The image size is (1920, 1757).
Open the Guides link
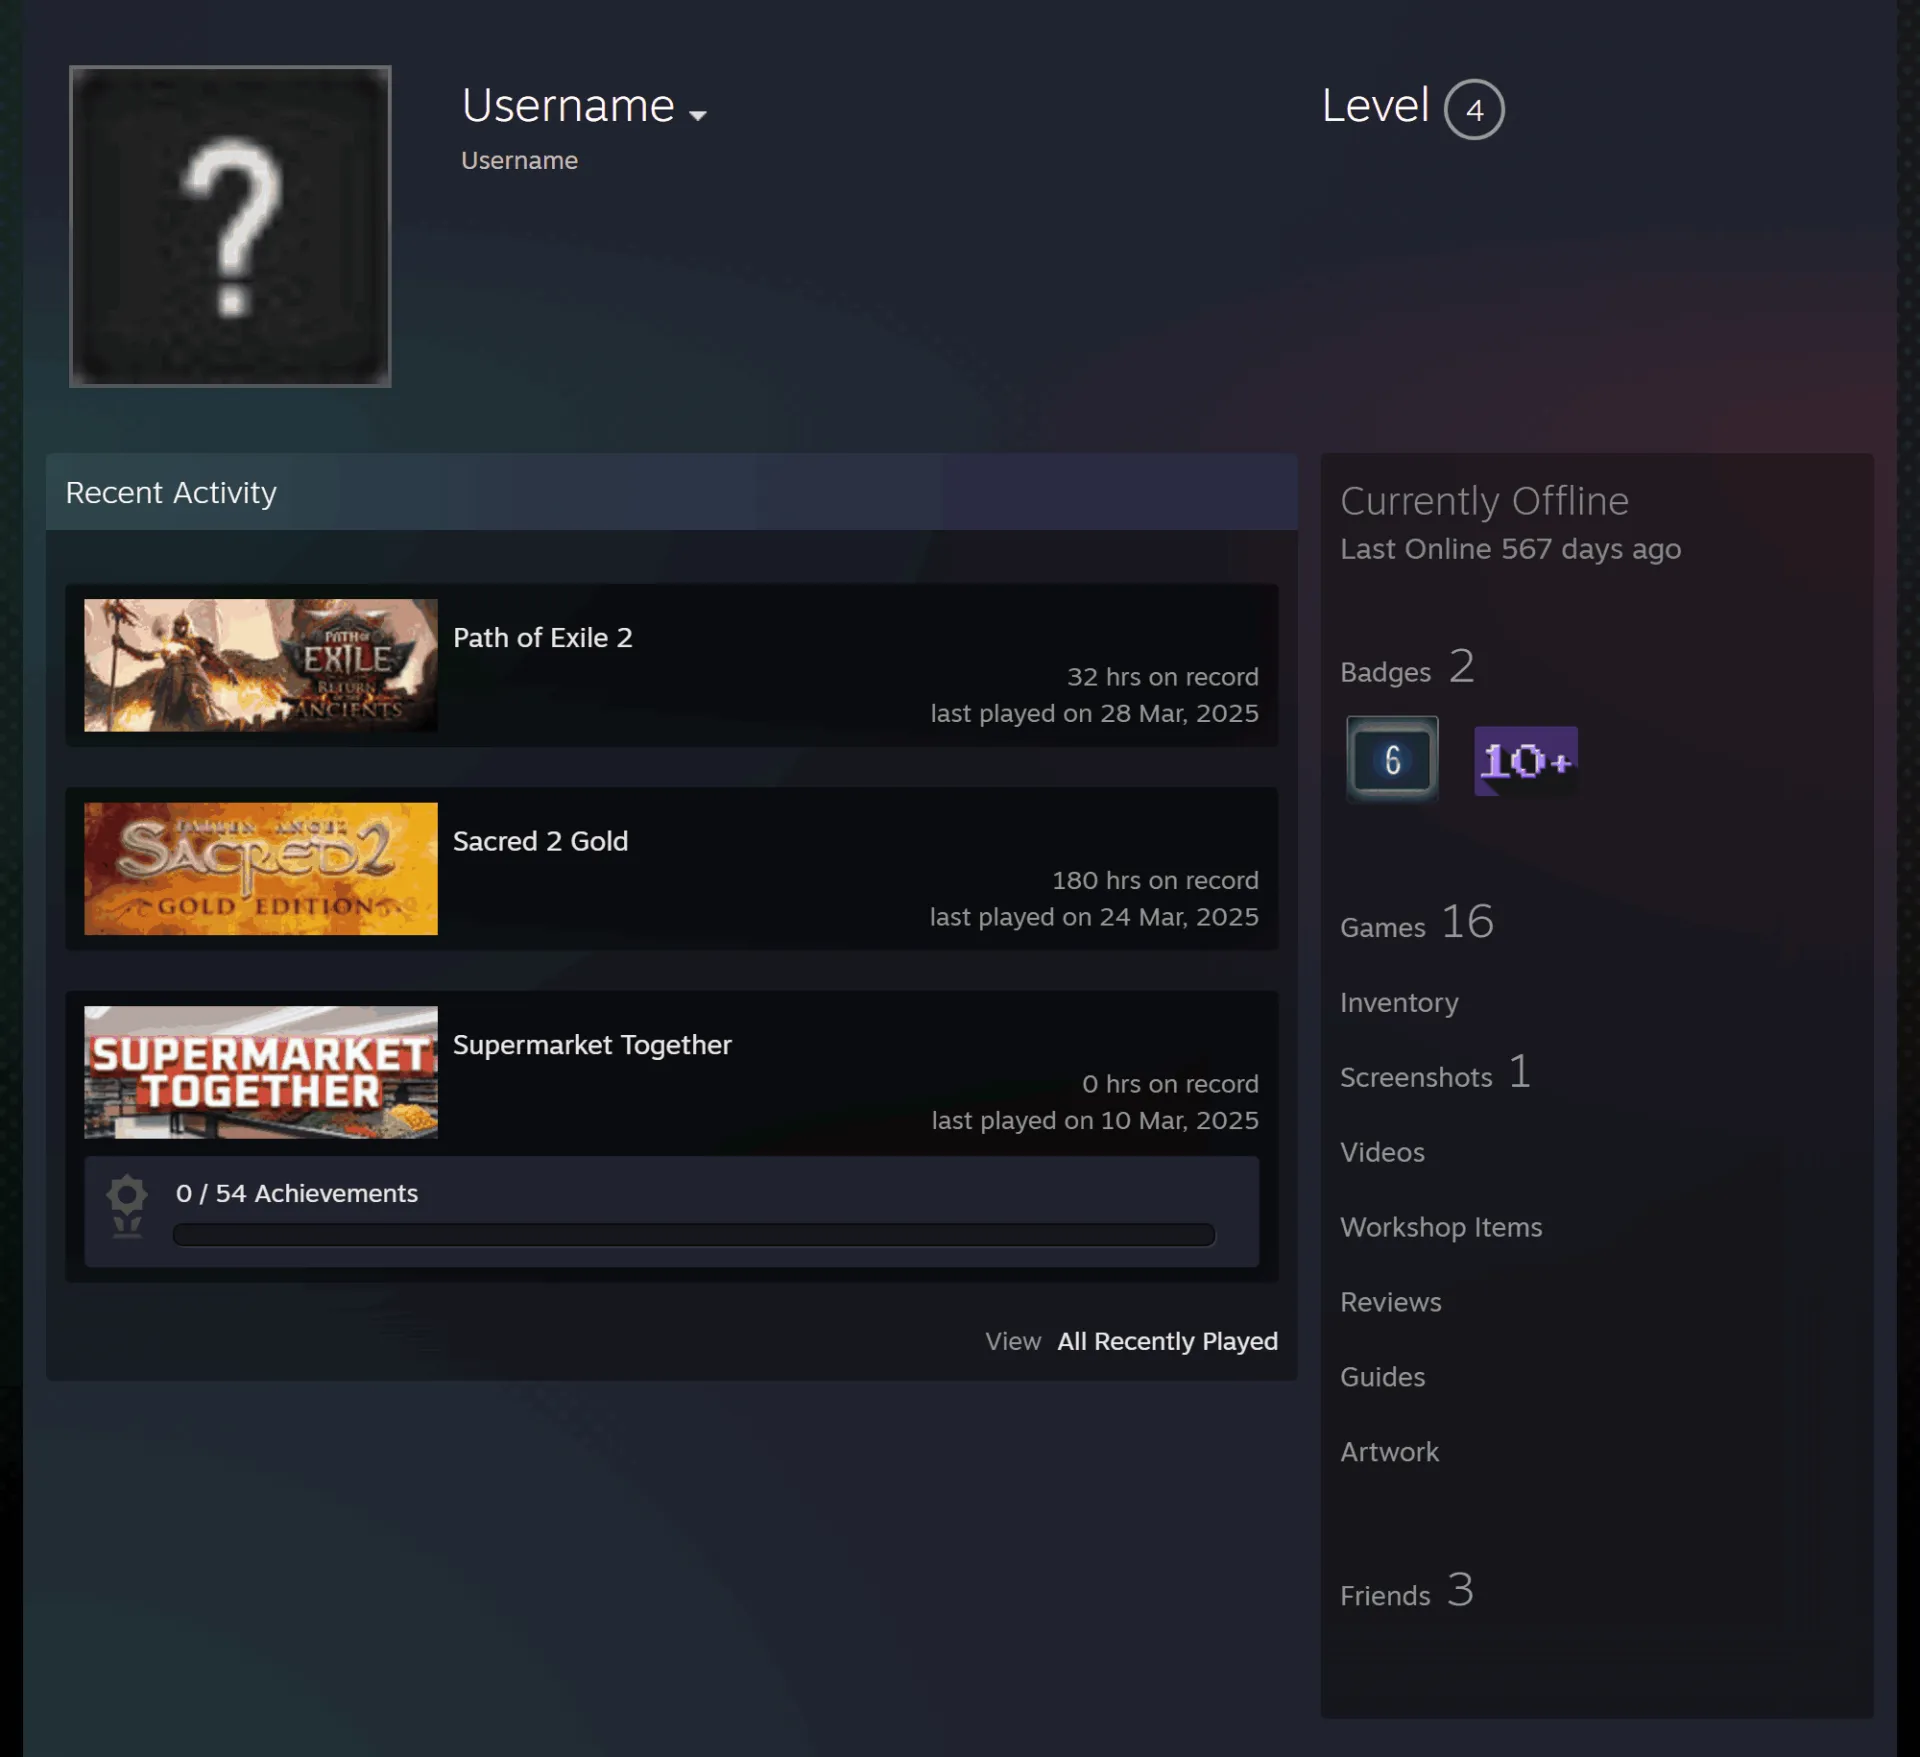pos(1382,1377)
